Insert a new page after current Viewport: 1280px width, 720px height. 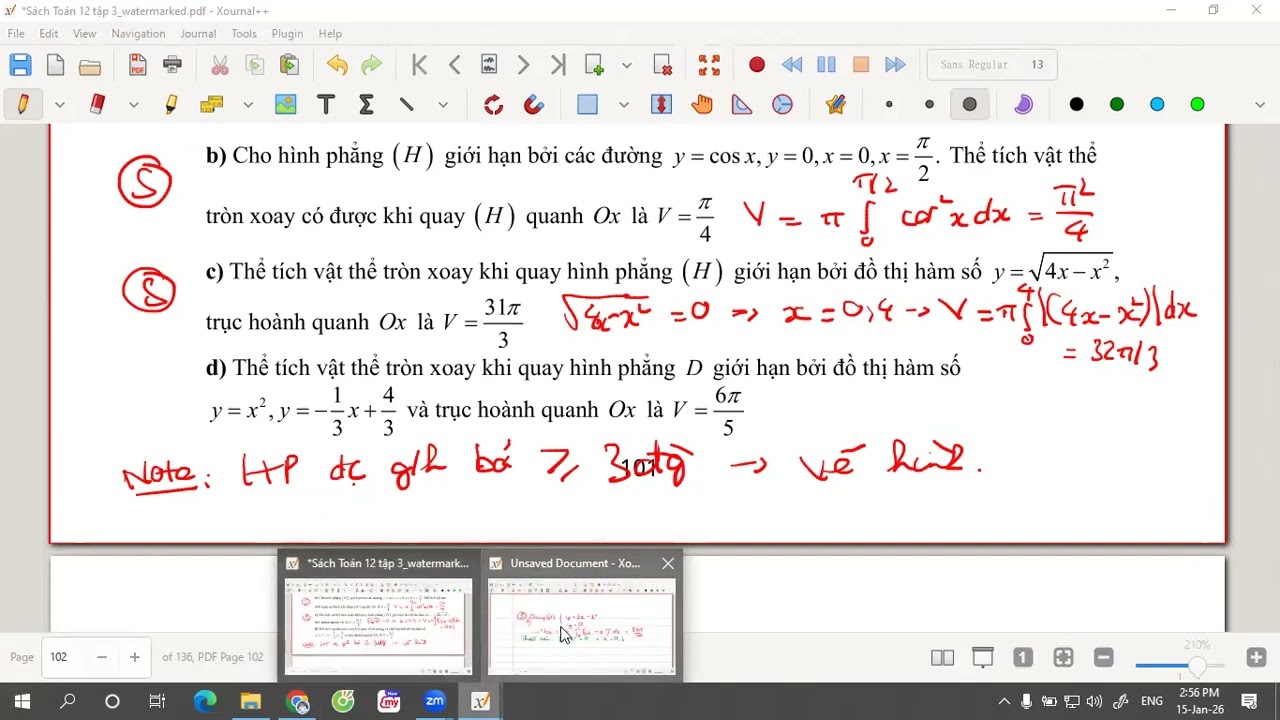pos(594,65)
